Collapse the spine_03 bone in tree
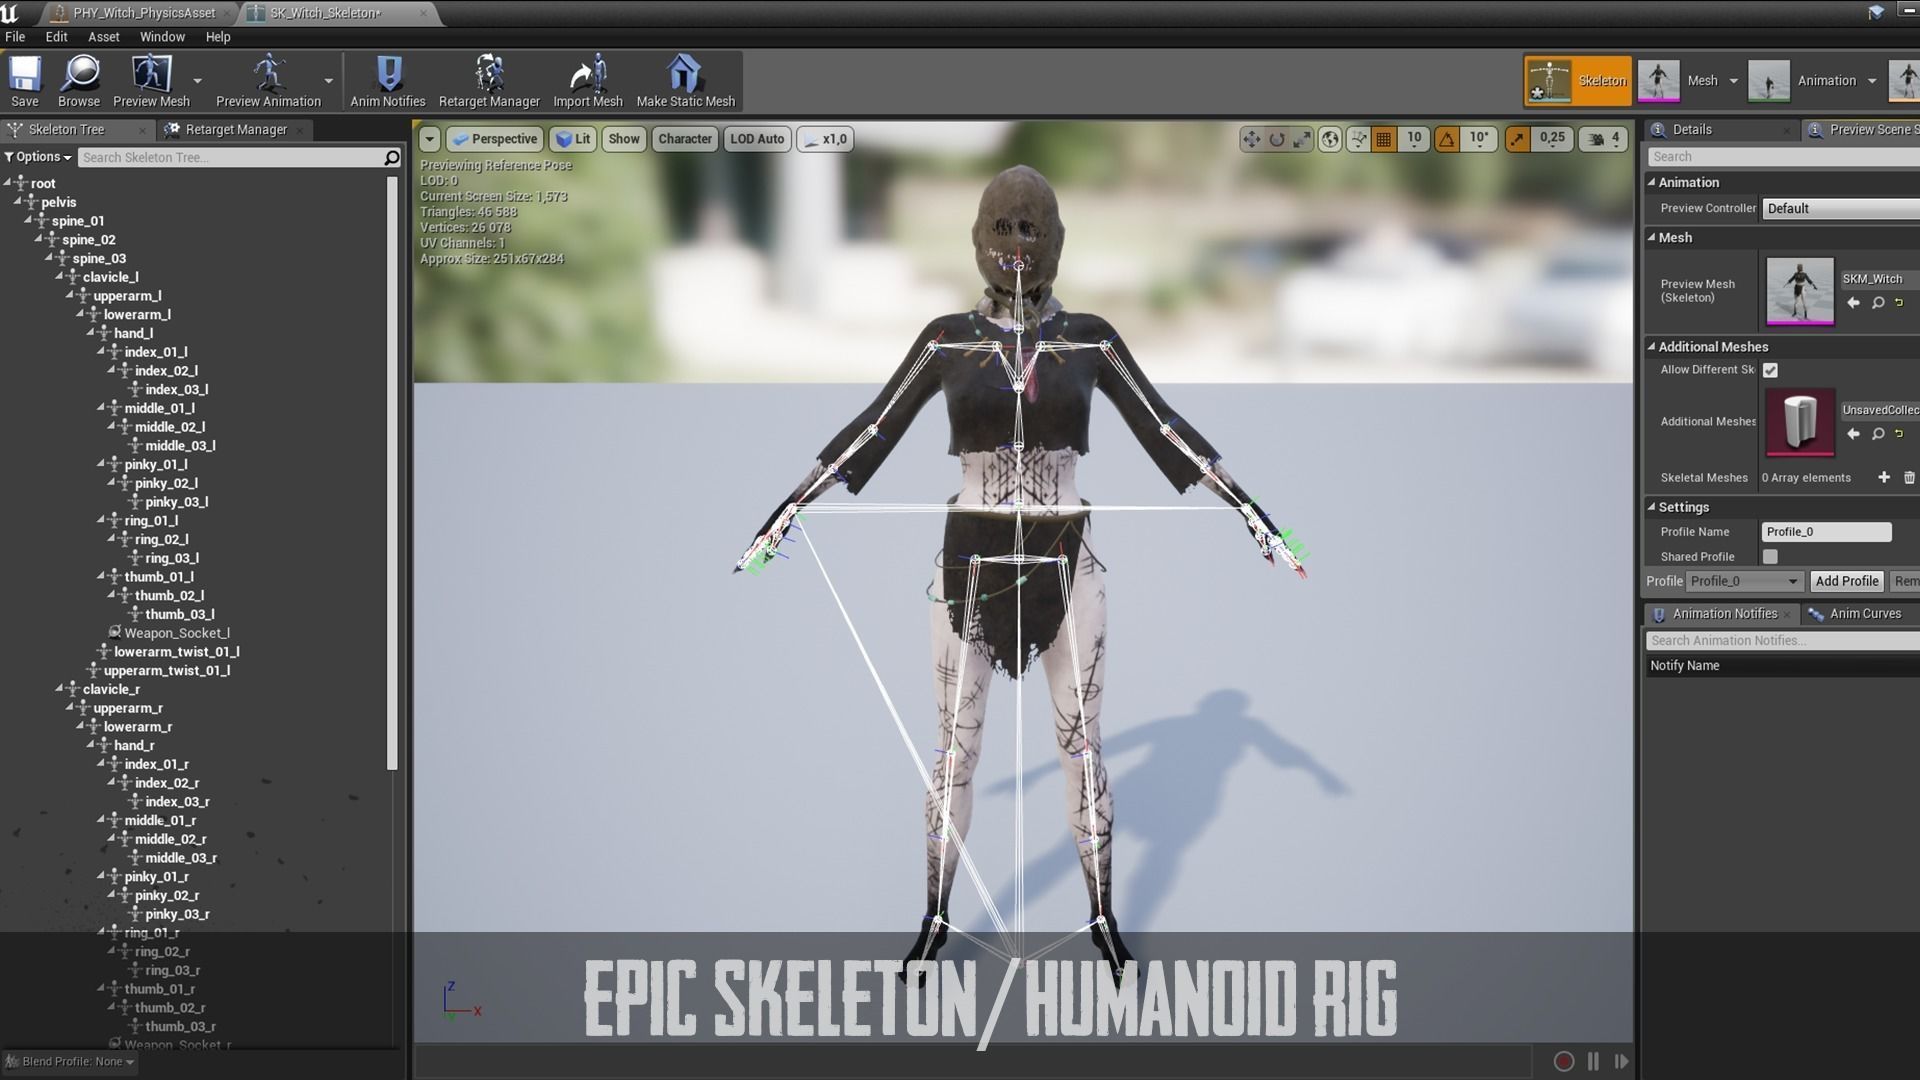The image size is (1920, 1080). coord(49,258)
